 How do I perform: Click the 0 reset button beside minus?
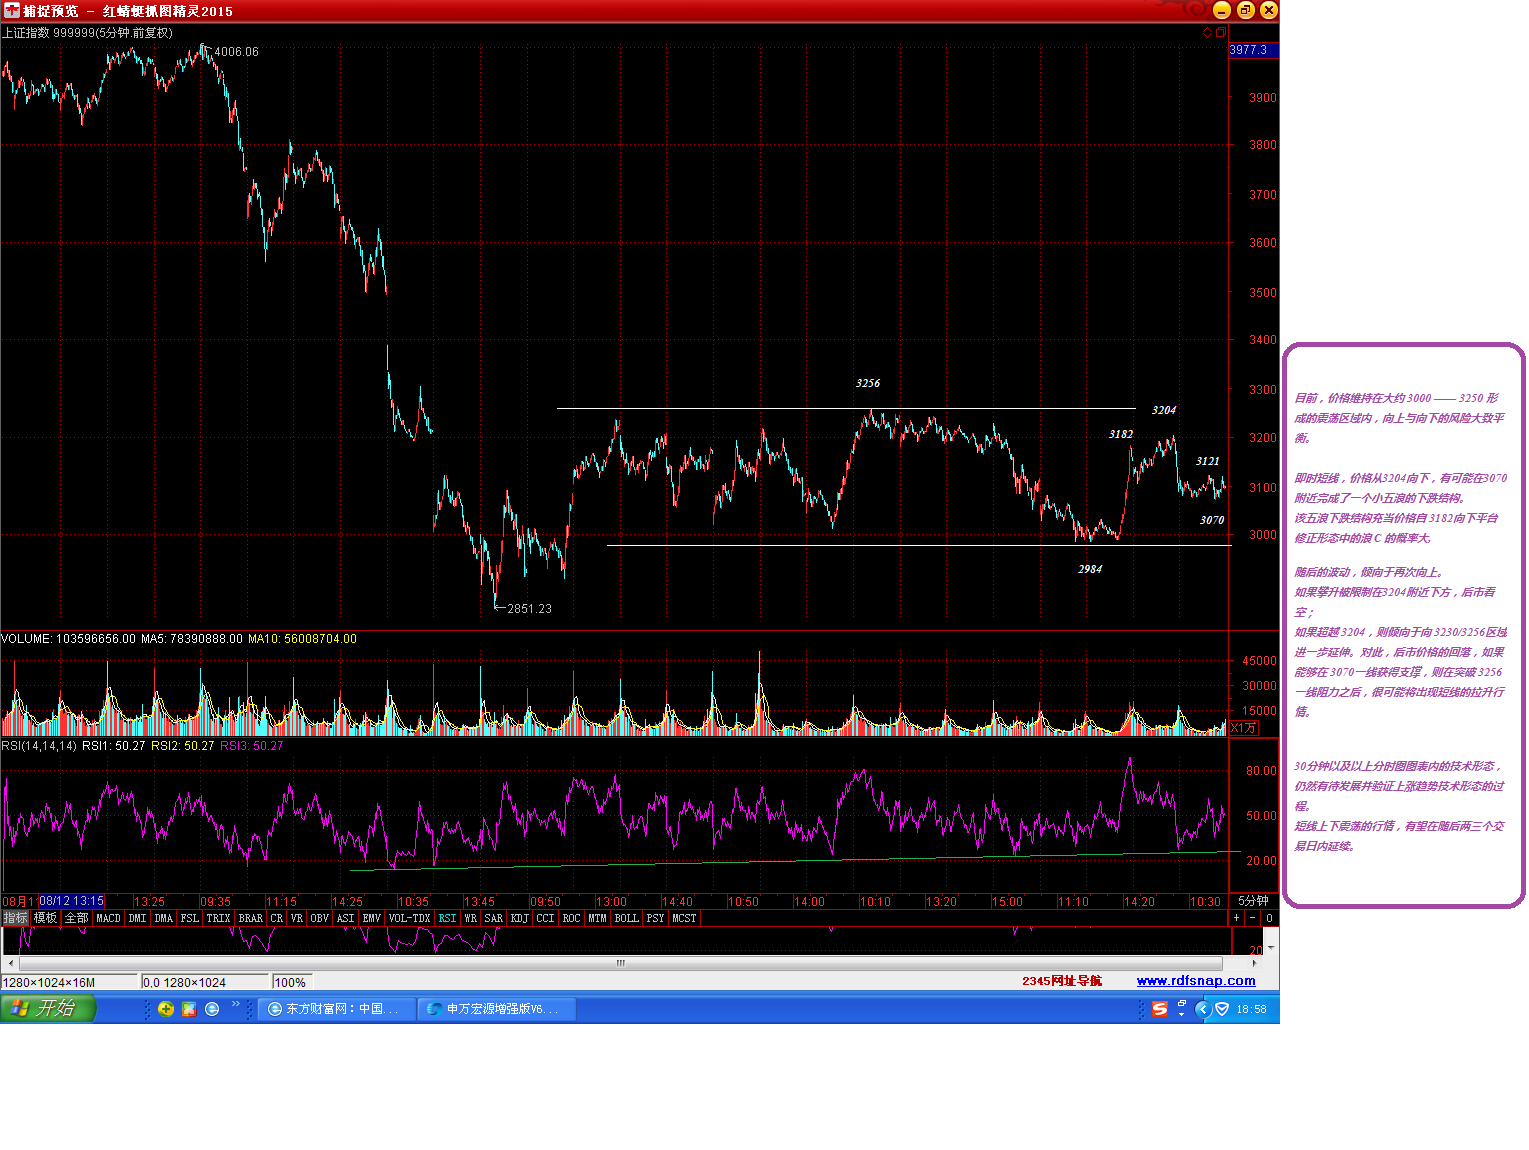pos(1269,918)
